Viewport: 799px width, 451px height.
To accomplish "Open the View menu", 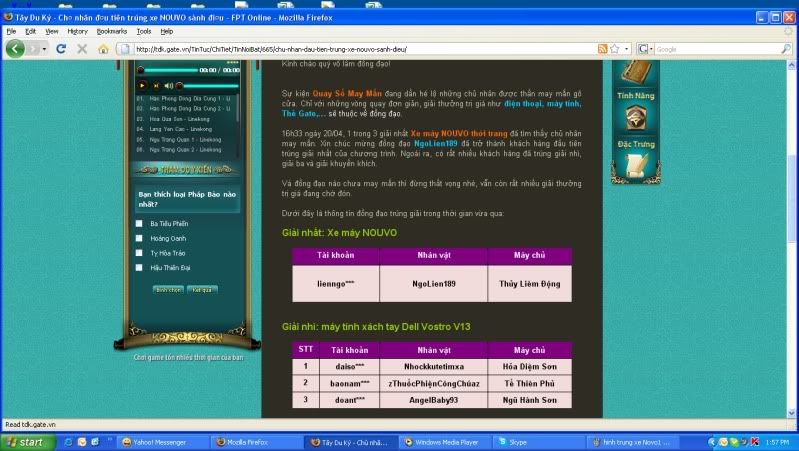I will 51,31.
